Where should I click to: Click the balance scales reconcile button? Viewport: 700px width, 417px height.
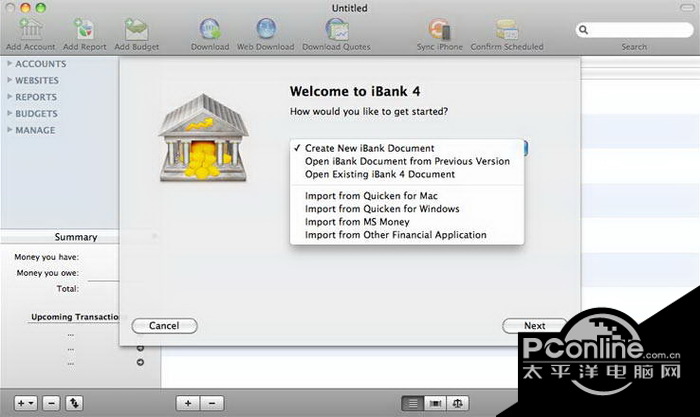coord(457,403)
